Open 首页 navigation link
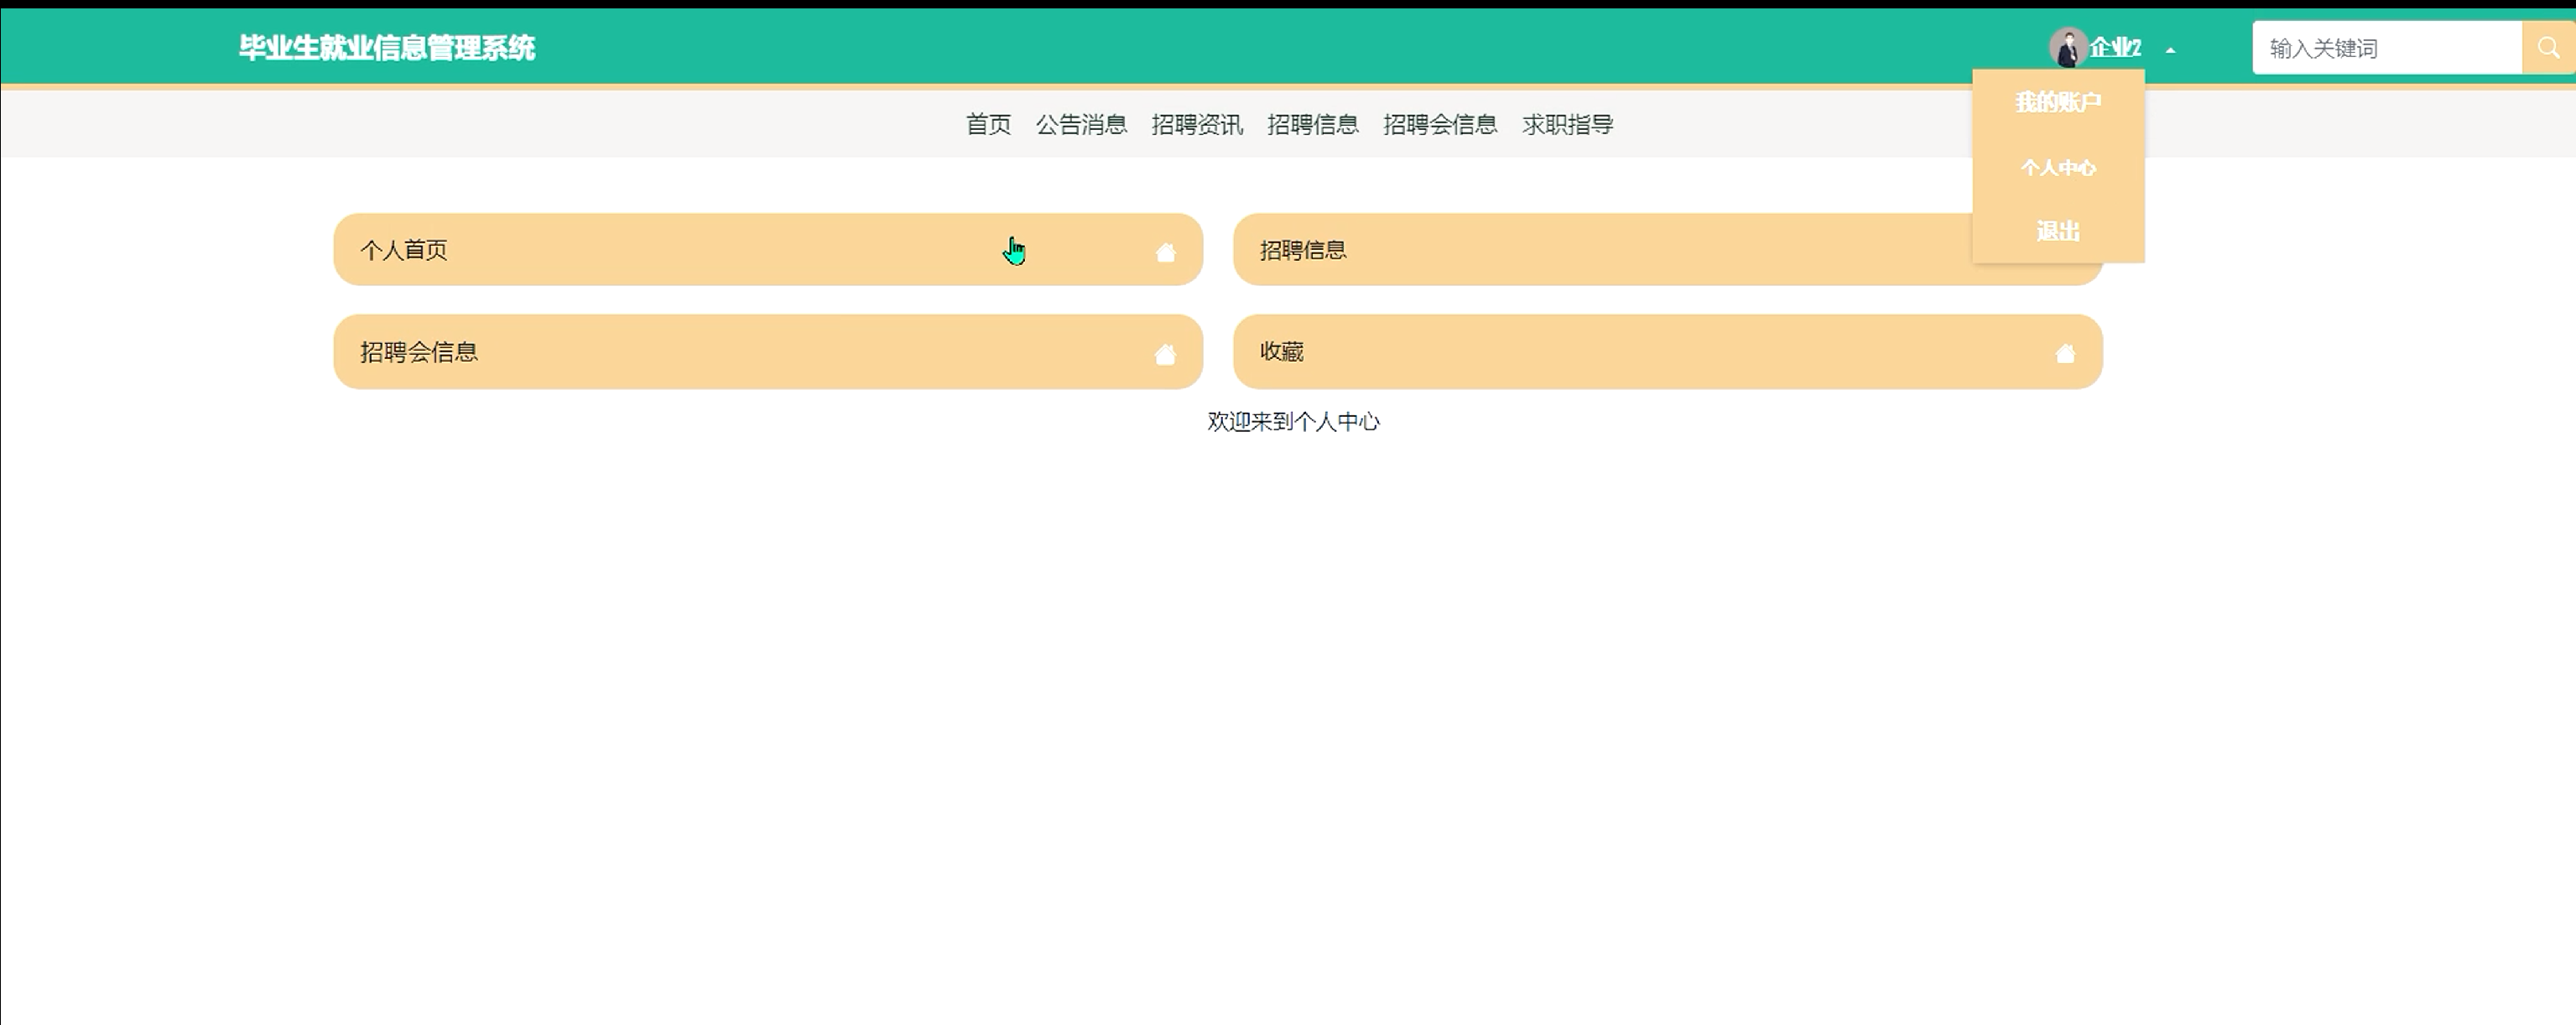This screenshot has width=2576, height=1025. tap(988, 125)
